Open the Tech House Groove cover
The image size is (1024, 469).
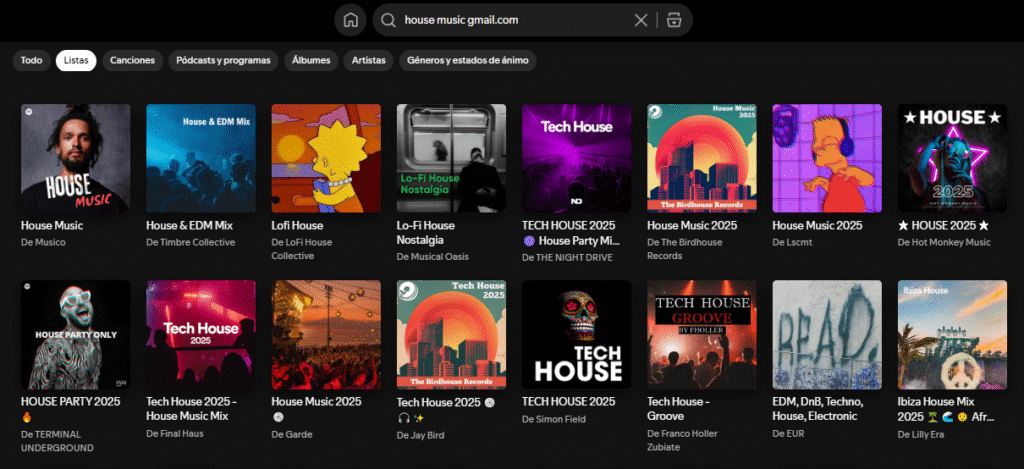[702, 334]
